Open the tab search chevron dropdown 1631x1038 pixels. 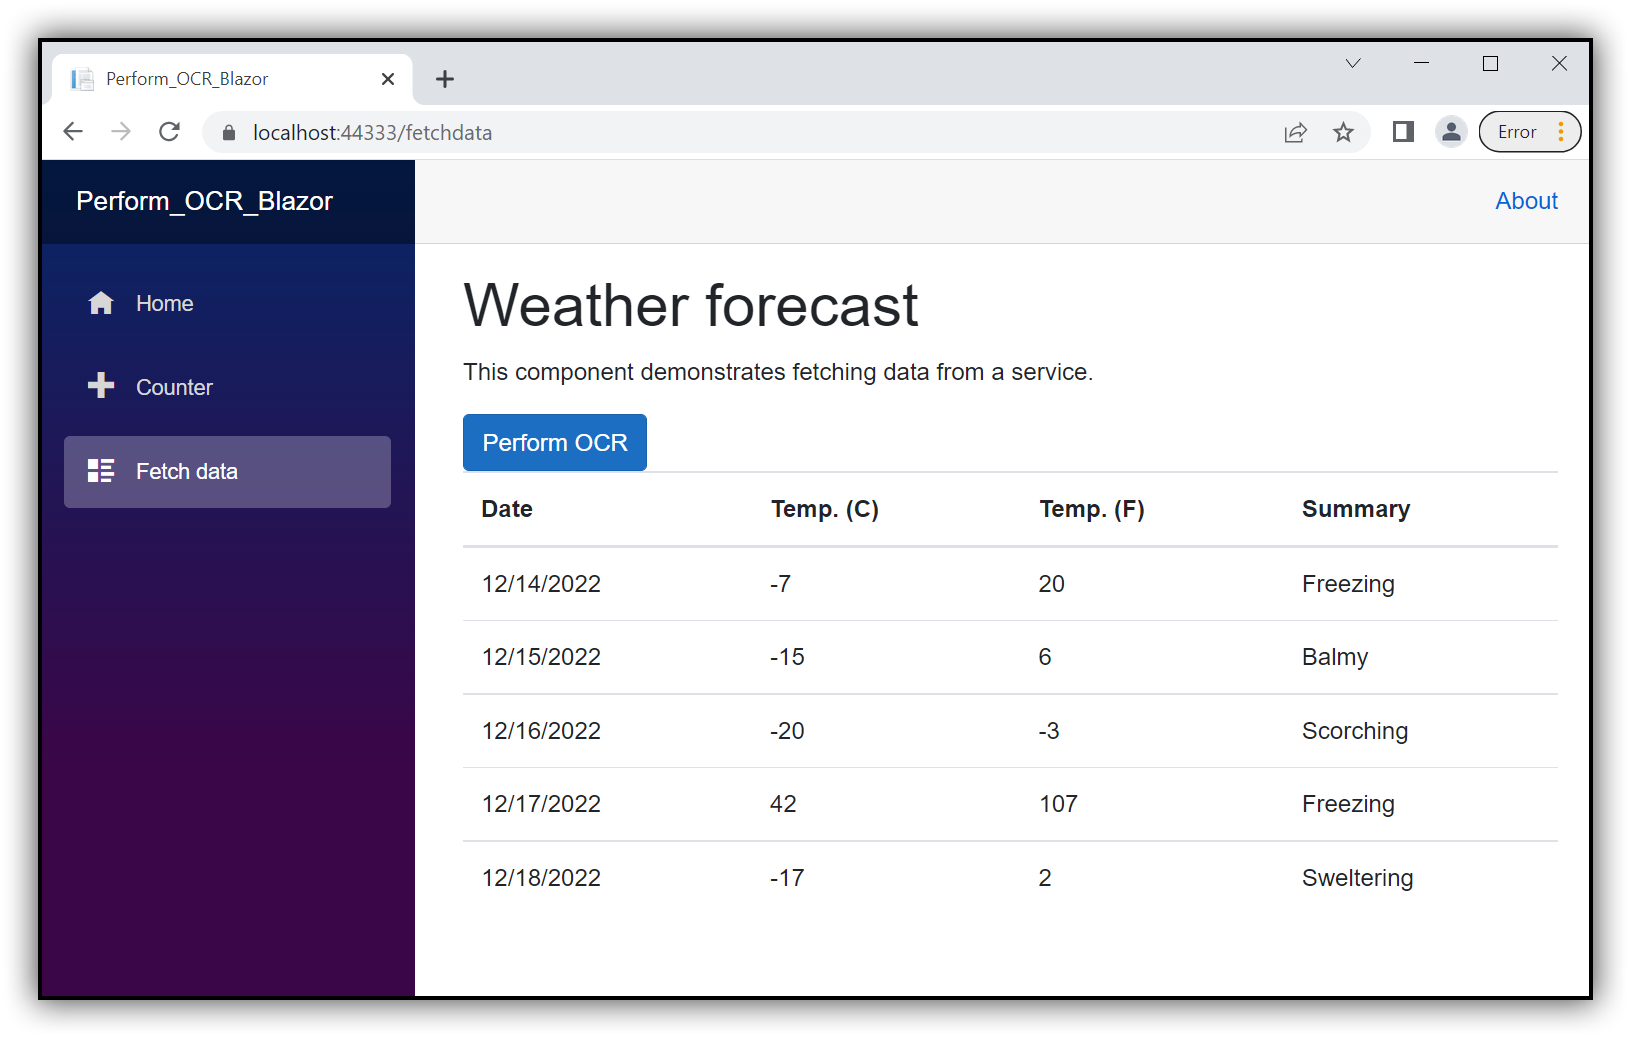[1353, 63]
